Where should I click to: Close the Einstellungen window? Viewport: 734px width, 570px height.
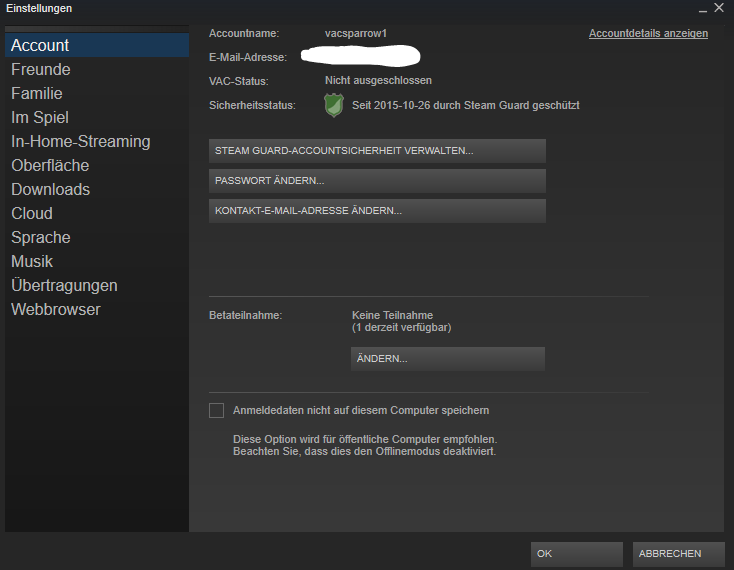(x=719, y=7)
